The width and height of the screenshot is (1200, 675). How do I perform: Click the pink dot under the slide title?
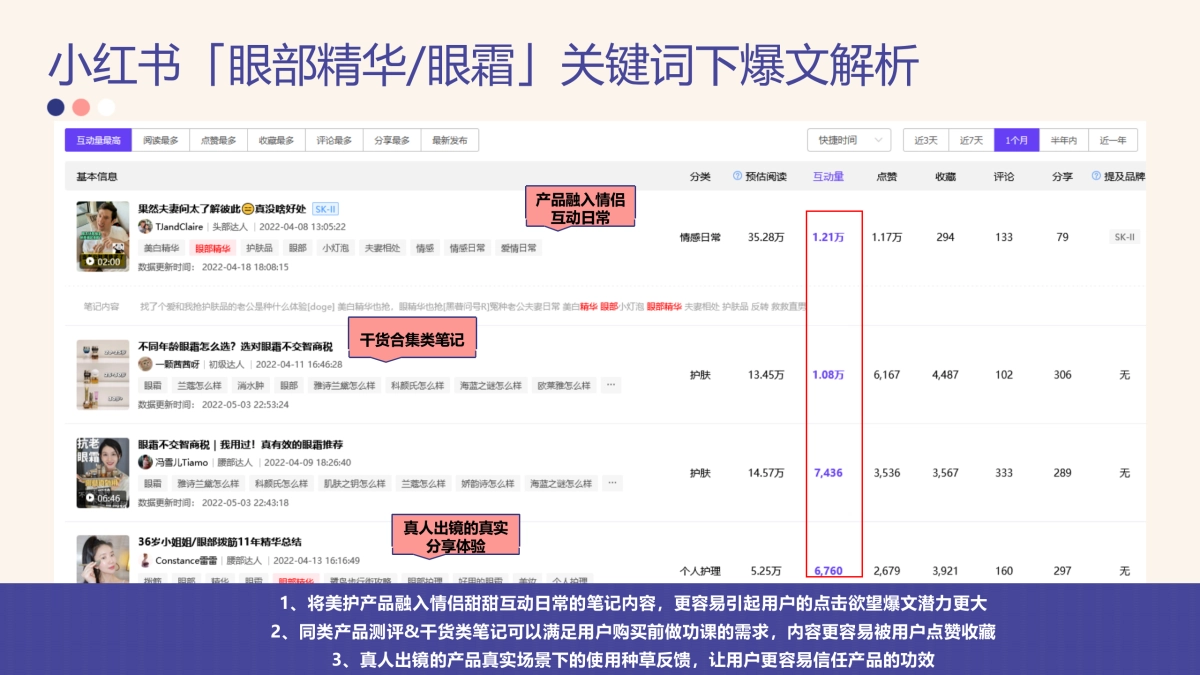coord(81,105)
